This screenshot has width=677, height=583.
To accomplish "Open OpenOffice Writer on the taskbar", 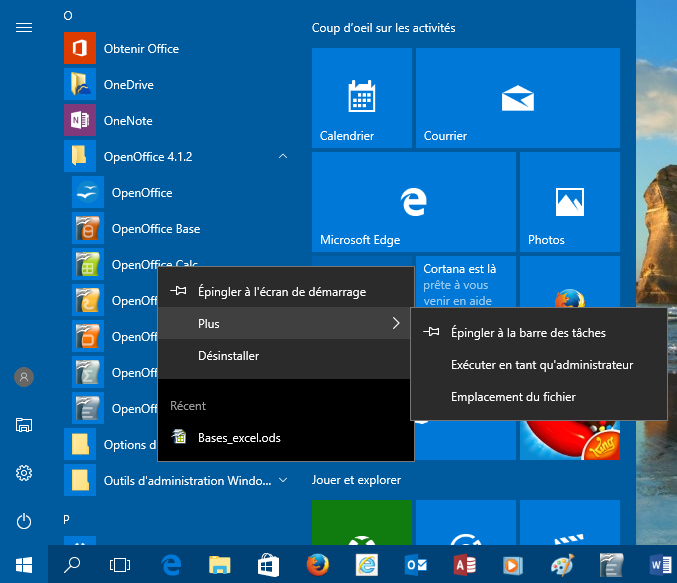I will tap(611, 565).
